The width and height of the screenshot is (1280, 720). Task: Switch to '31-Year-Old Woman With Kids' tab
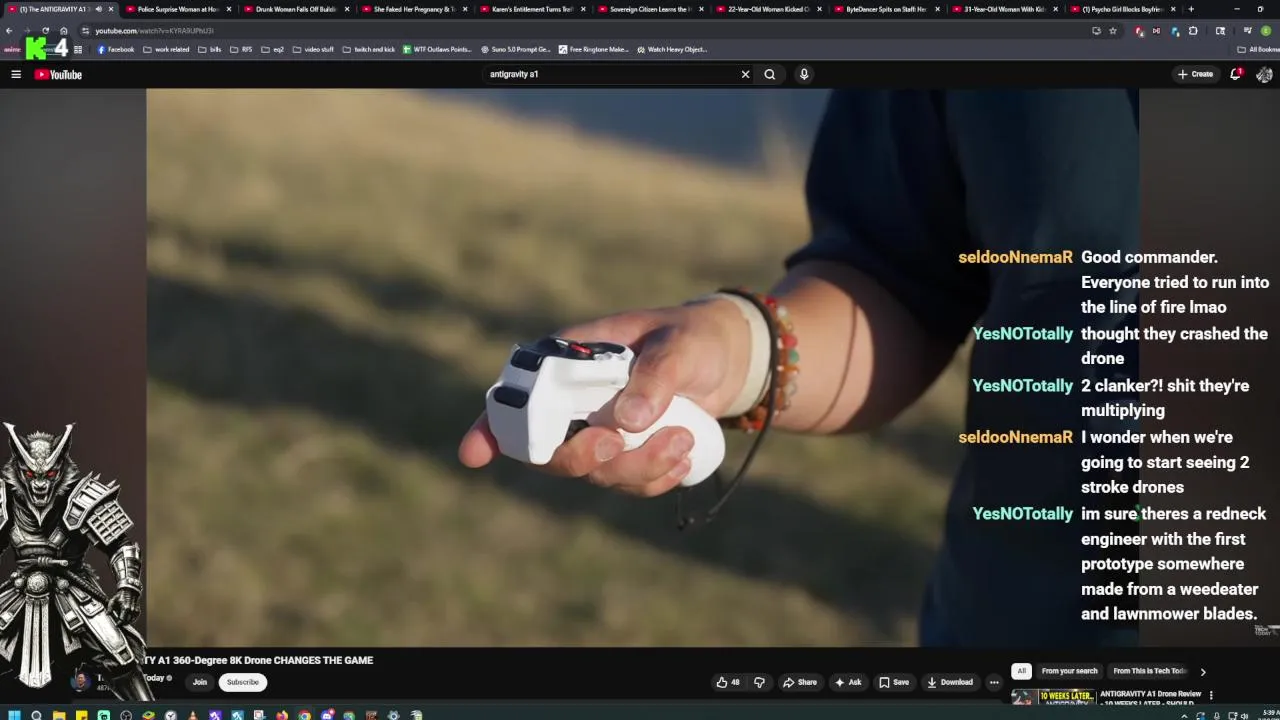(x=1003, y=9)
